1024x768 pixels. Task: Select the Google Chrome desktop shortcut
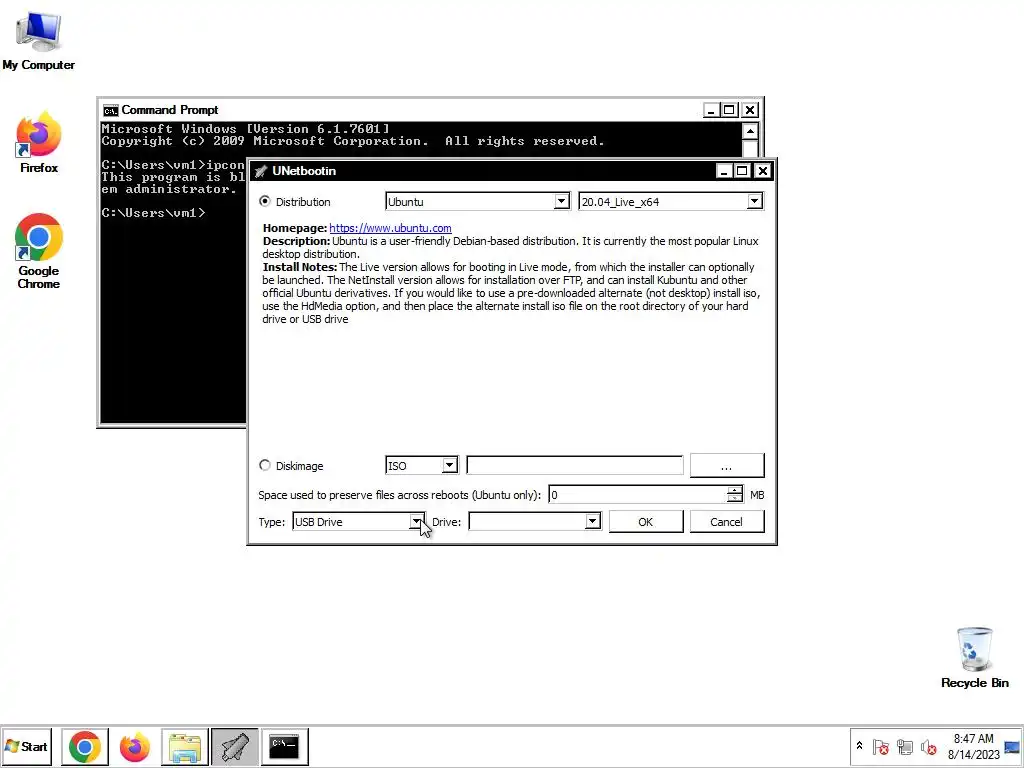pyautogui.click(x=39, y=251)
